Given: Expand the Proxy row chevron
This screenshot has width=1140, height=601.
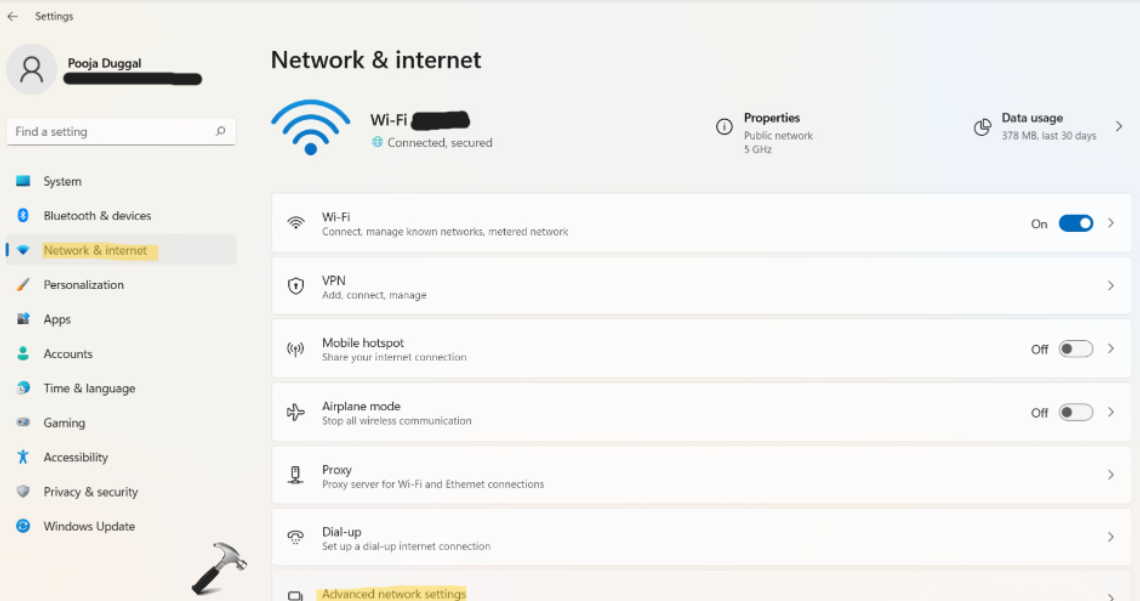Looking at the screenshot, I should (1110, 475).
